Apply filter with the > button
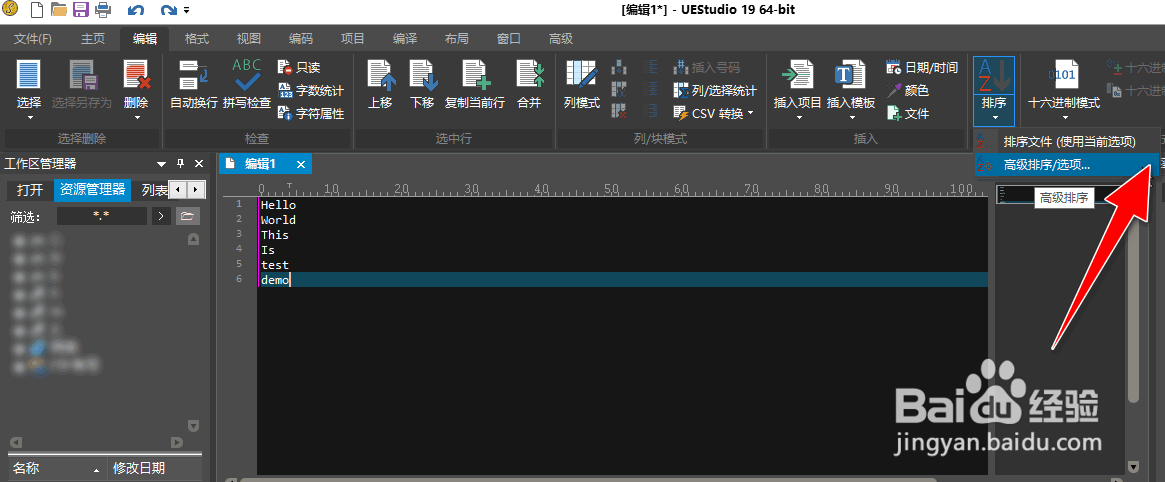Viewport: 1165px width, 482px height. (x=161, y=216)
